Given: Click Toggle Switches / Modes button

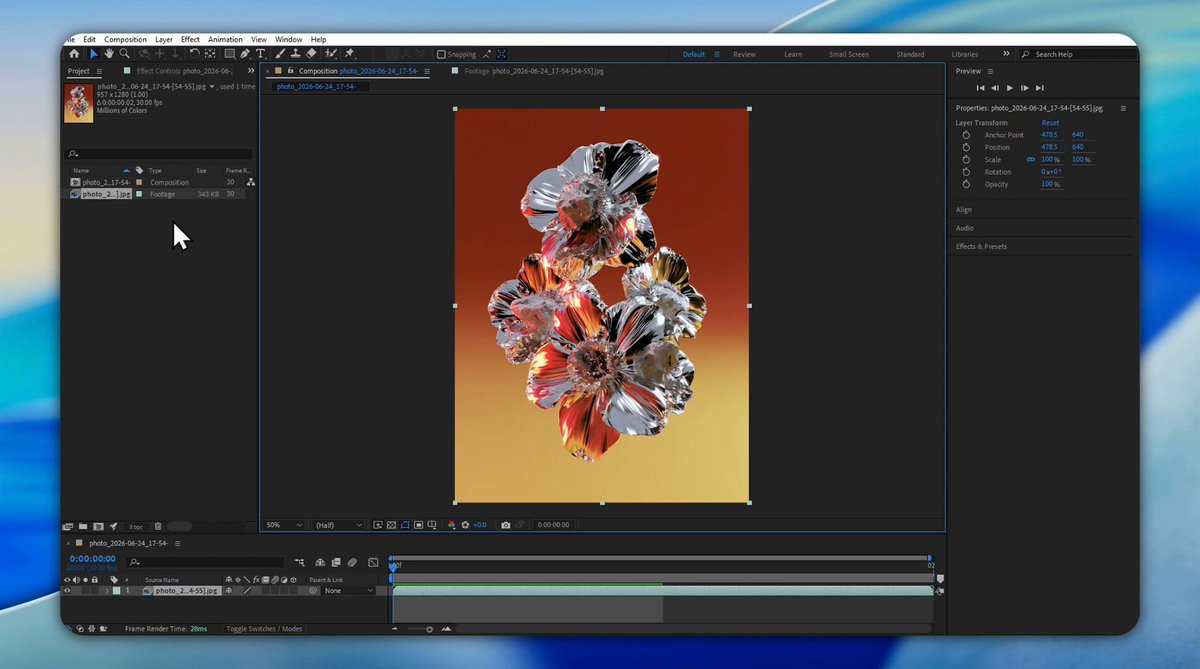Looking at the screenshot, I should click(x=264, y=629).
